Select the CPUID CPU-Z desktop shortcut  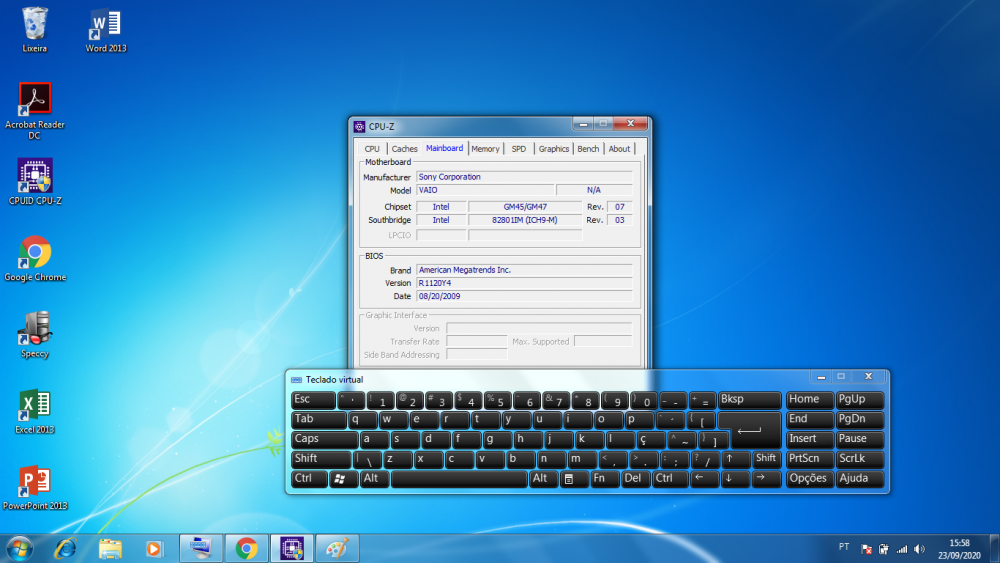pos(34,182)
